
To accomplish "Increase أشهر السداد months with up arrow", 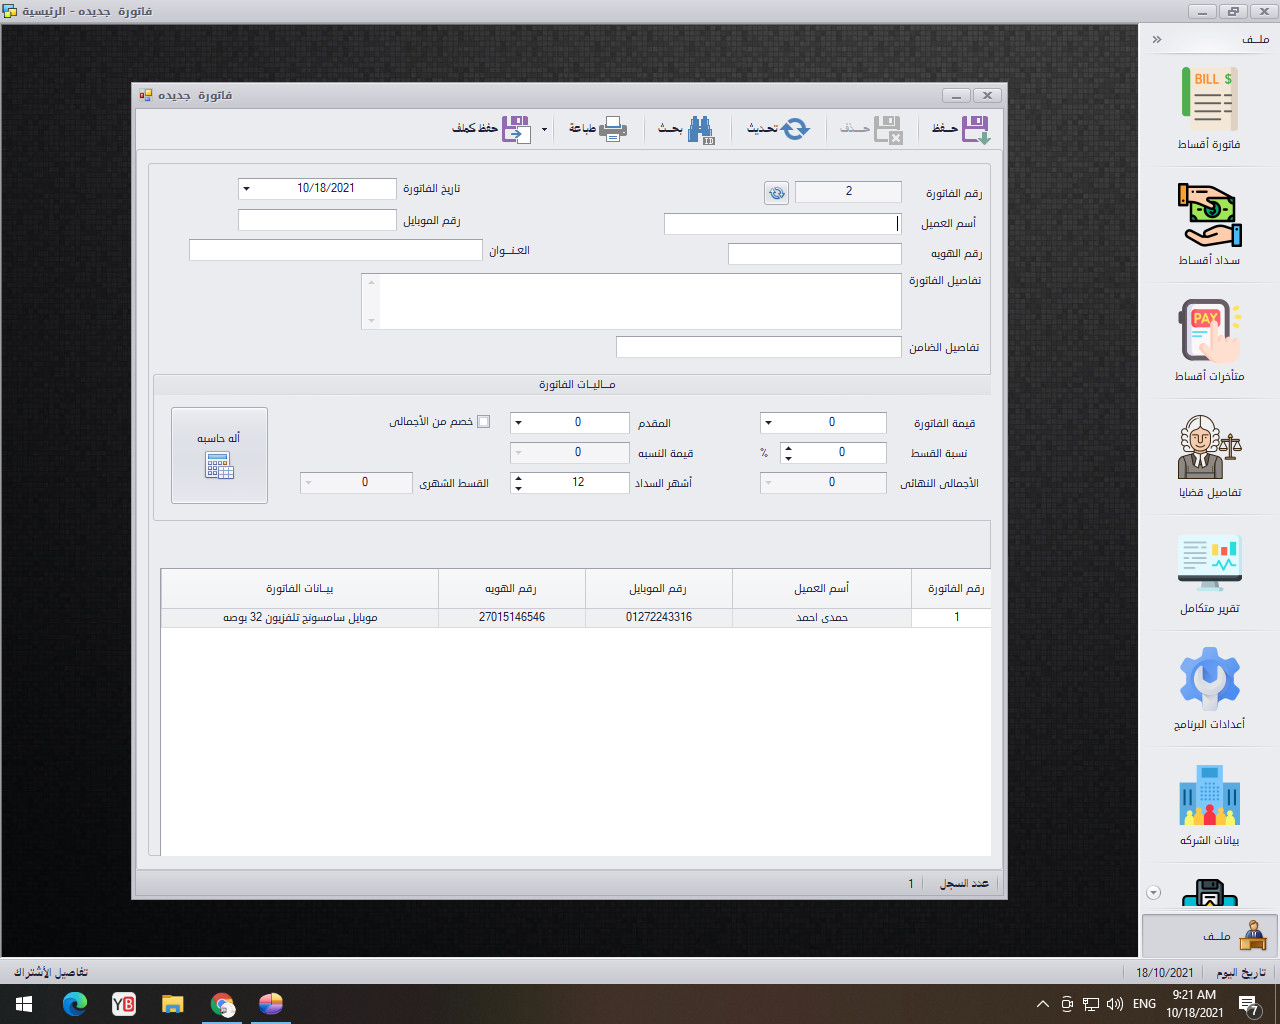I will pyautogui.click(x=518, y=478).
